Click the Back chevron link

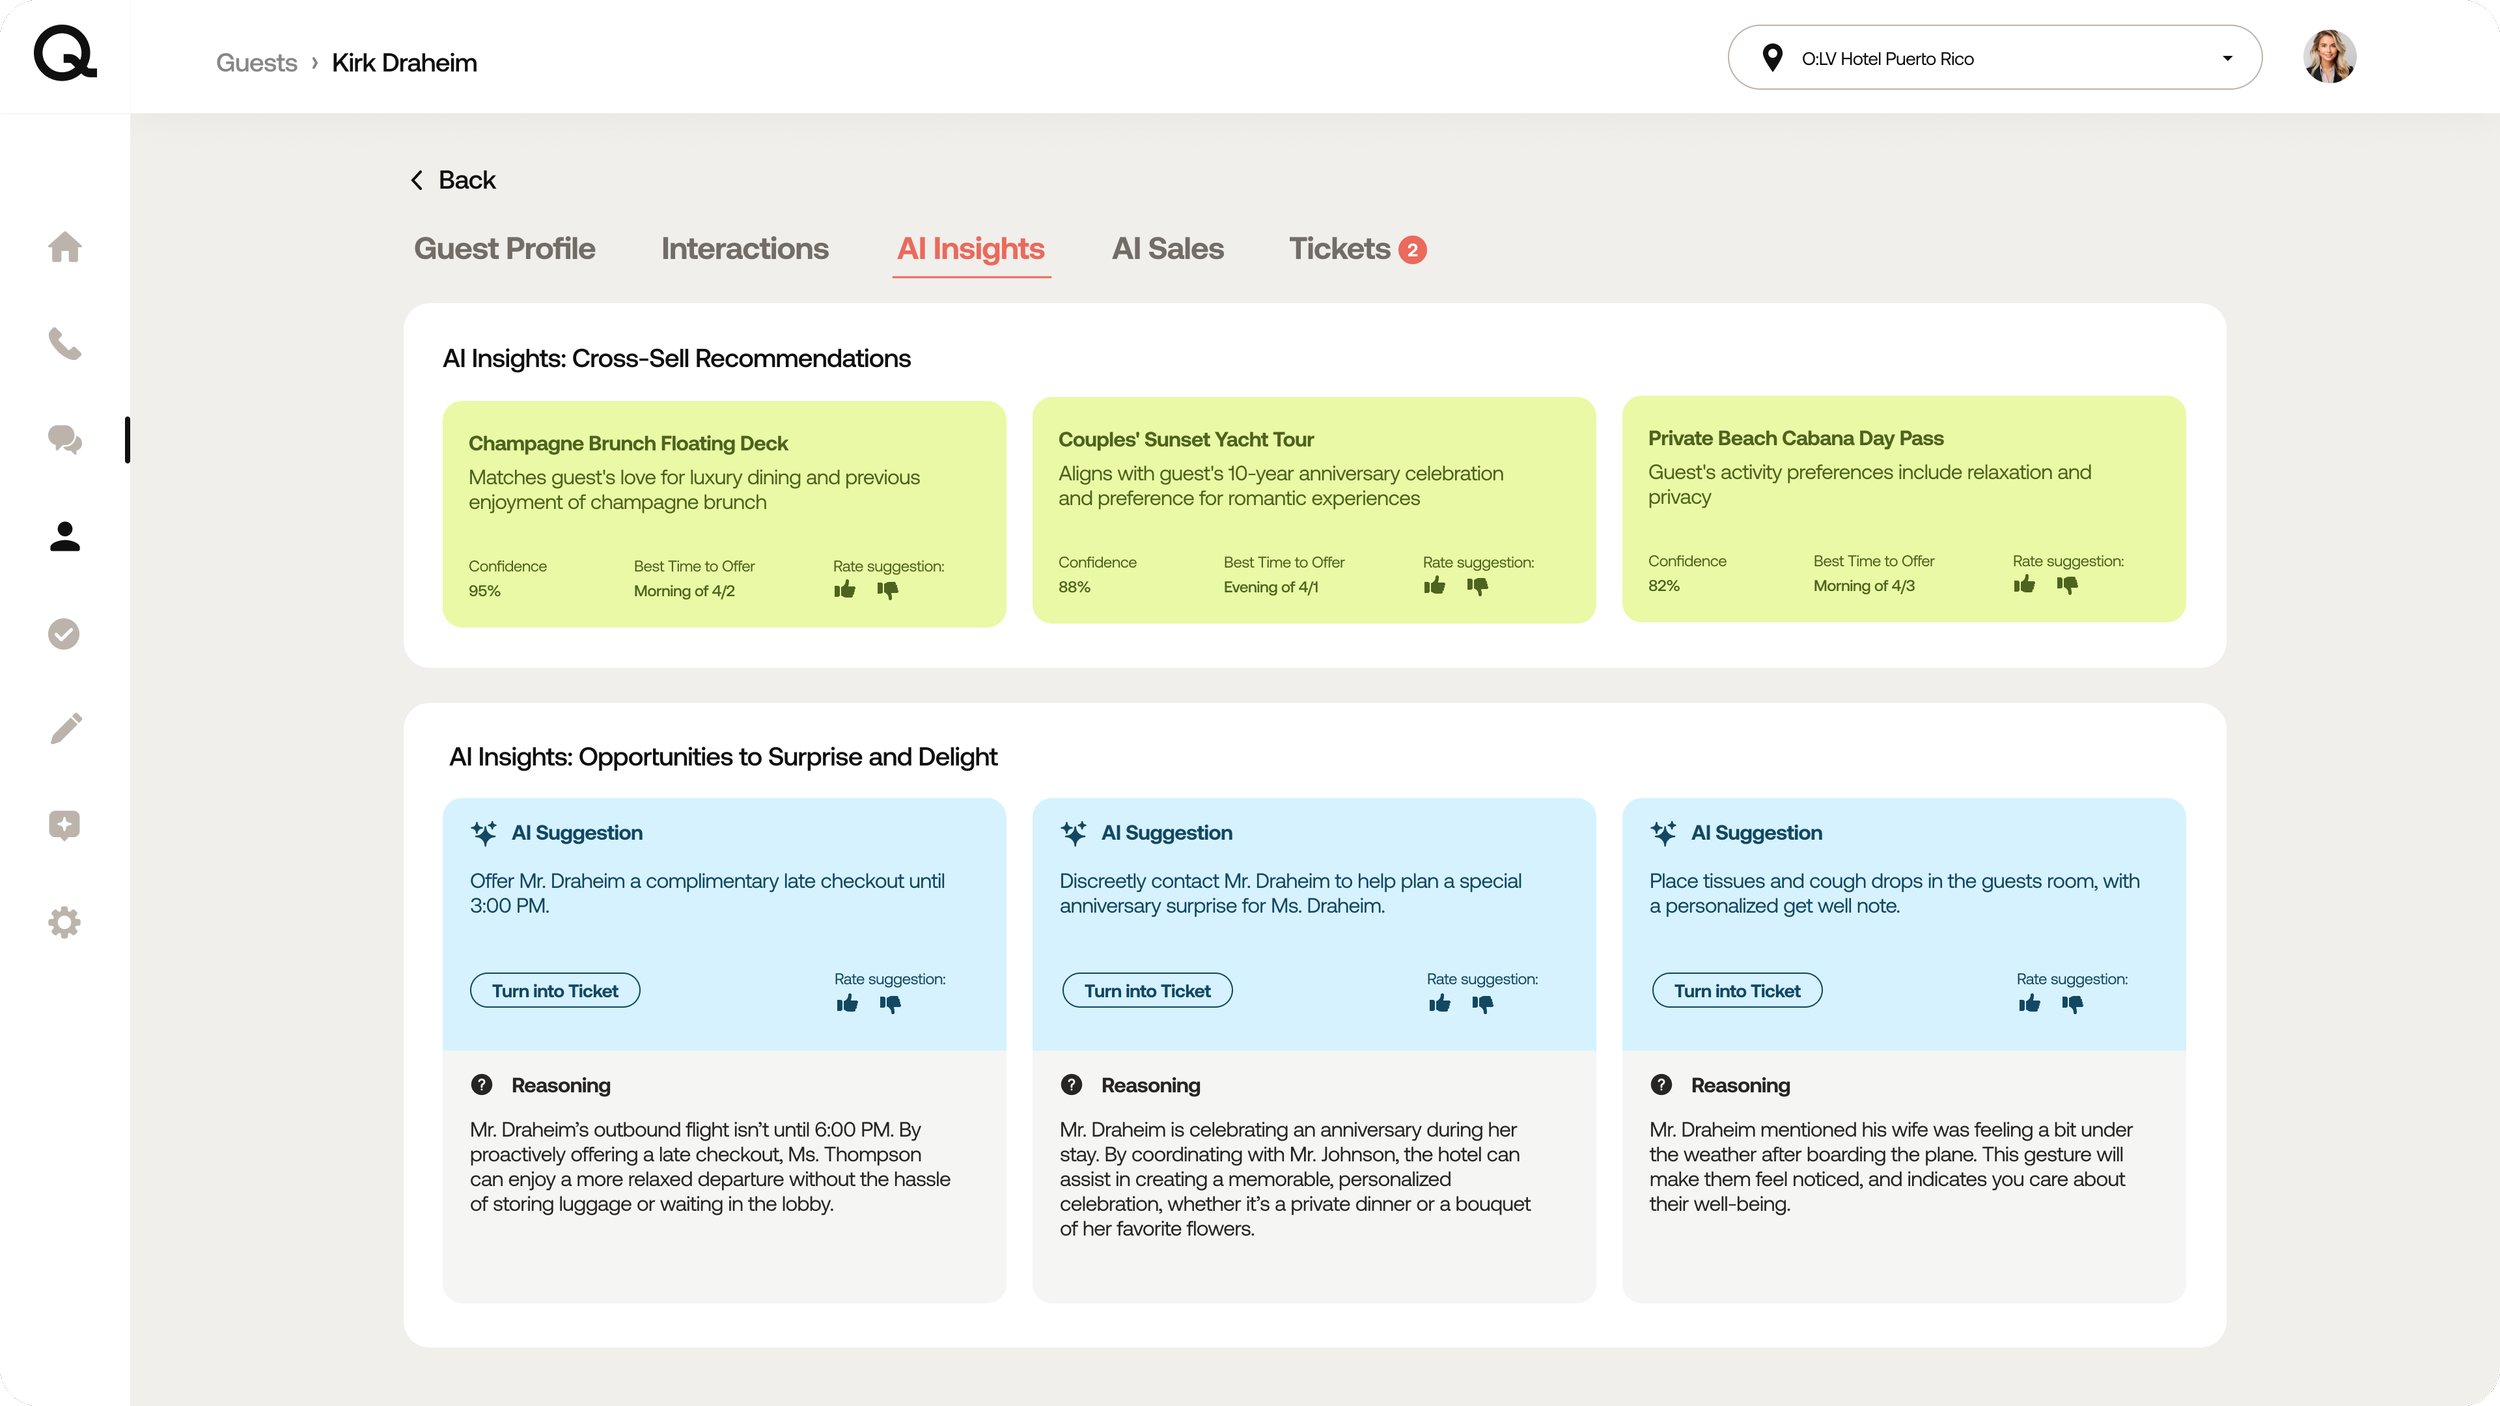(453, 180)
